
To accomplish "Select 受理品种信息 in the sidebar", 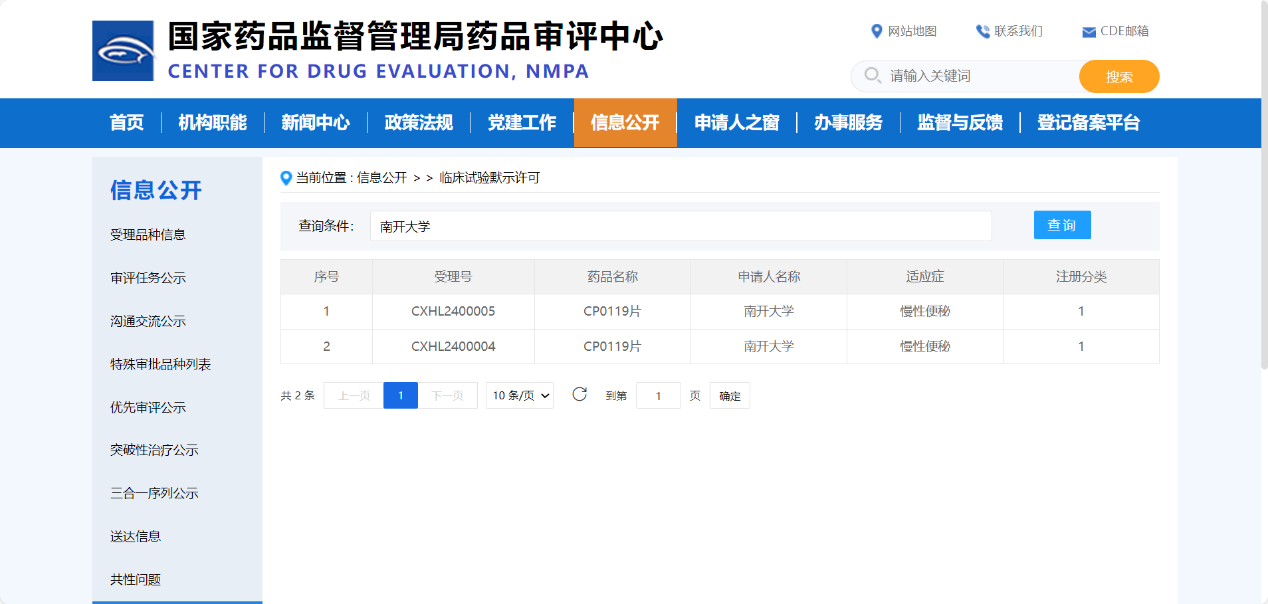I will pyautogui.click(x=148, y=235).
